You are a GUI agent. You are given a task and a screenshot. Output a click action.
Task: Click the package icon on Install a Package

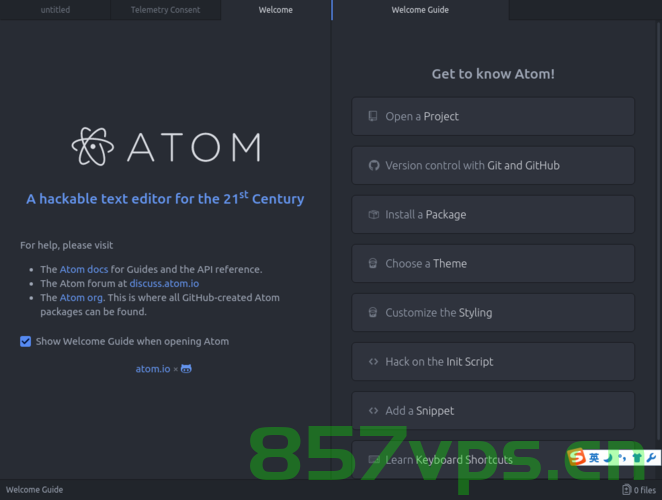[x=374, y=215]
